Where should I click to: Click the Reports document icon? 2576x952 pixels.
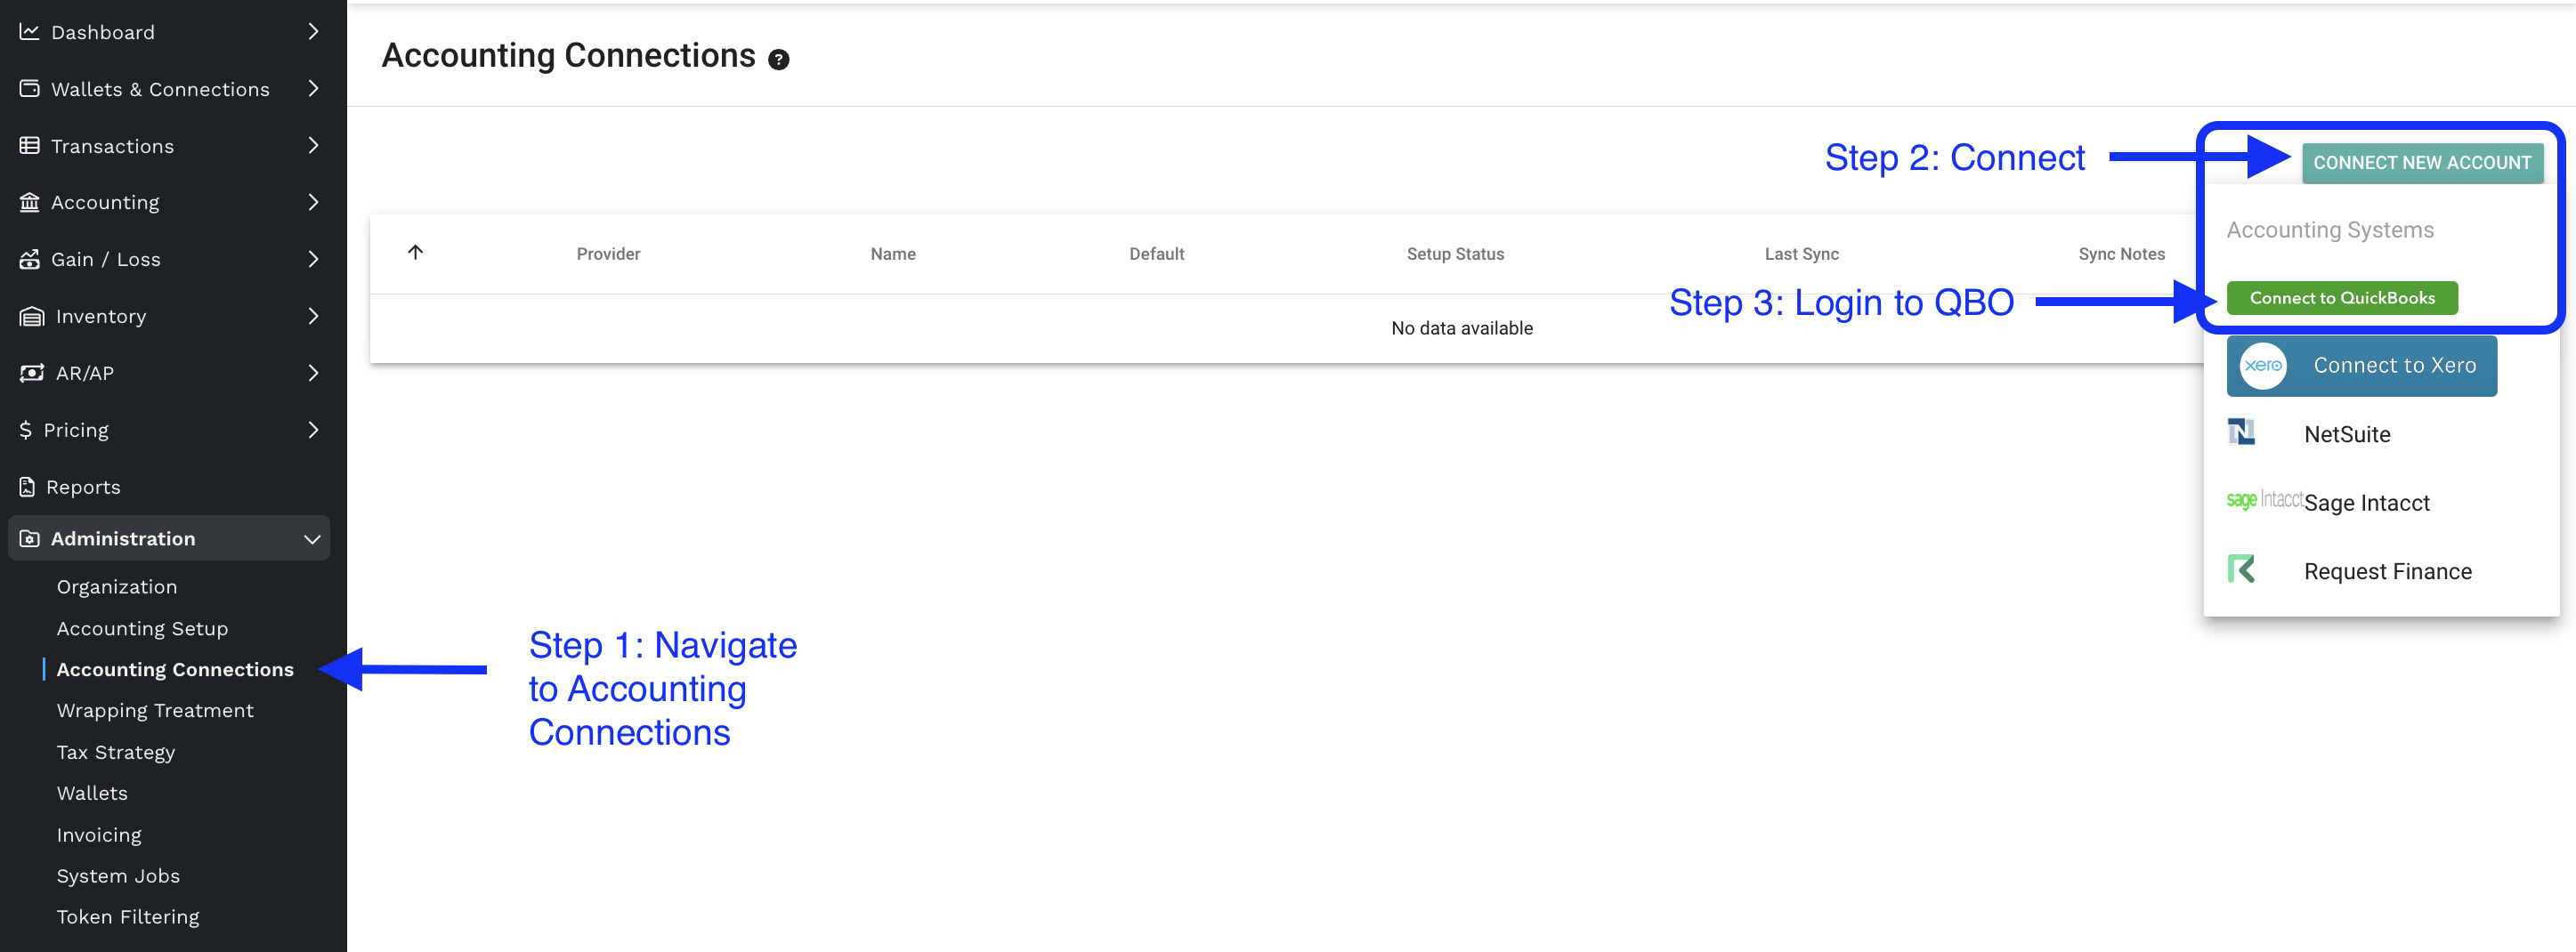click(x=27, y=487)
